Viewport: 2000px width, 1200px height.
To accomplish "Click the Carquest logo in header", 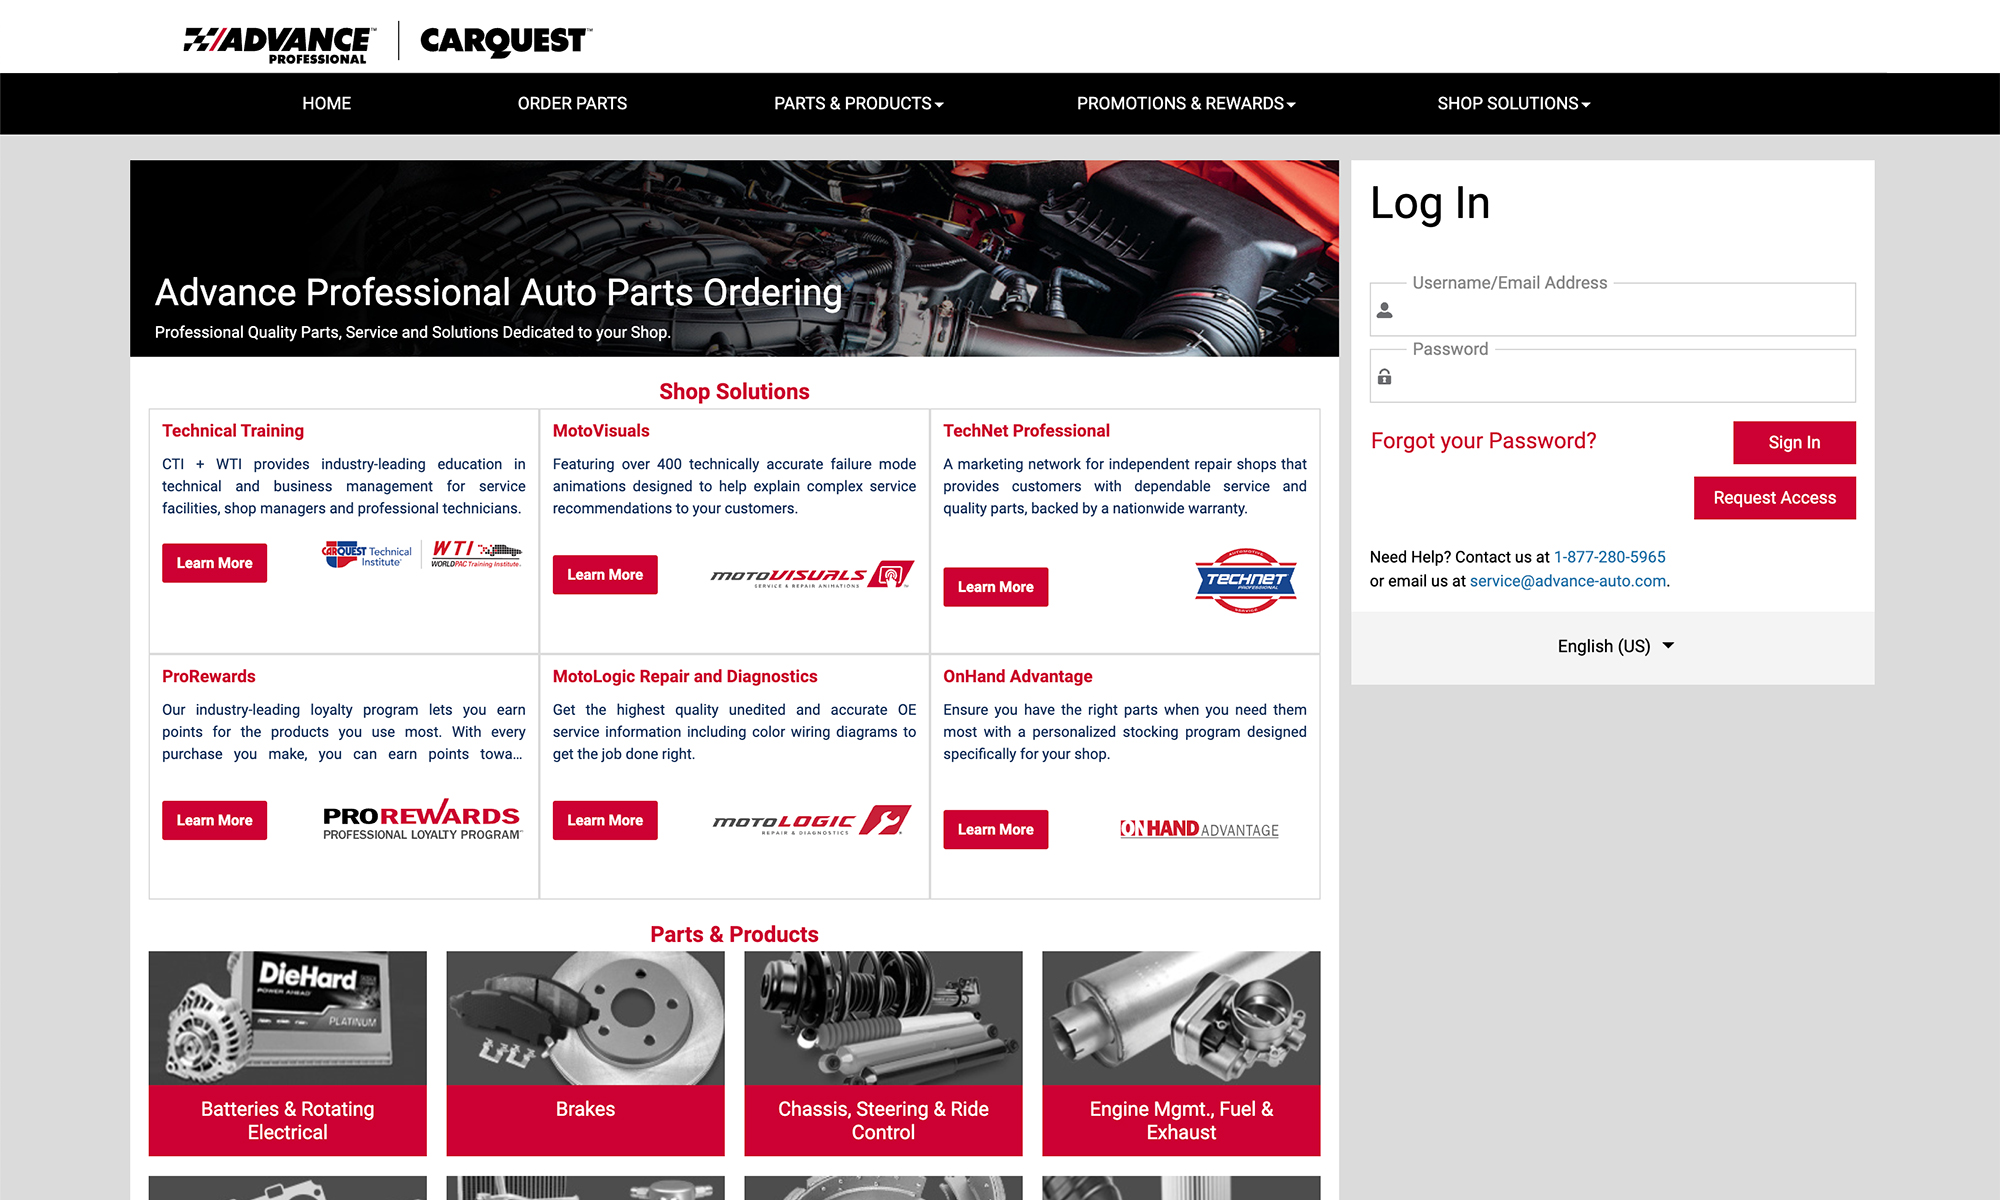I will pyautogui.click(x=506, y=41).
